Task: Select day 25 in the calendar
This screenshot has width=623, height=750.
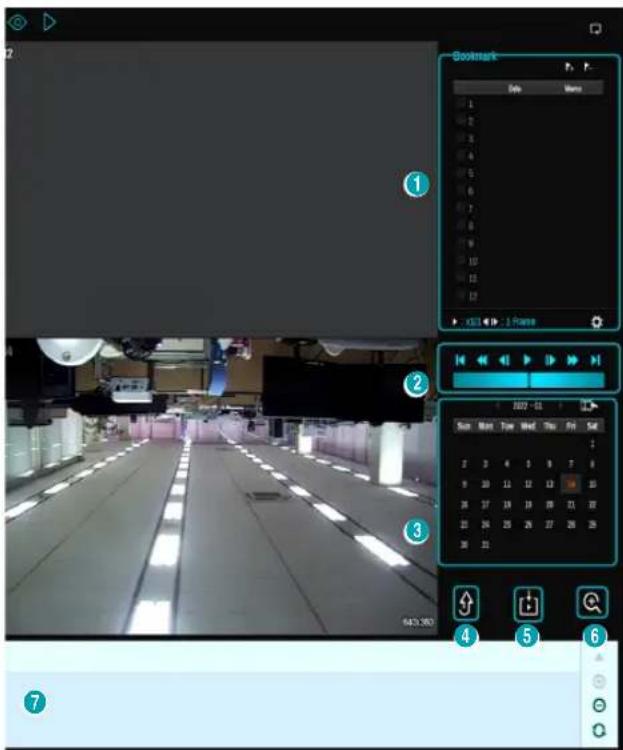Action: click(507, 524)
